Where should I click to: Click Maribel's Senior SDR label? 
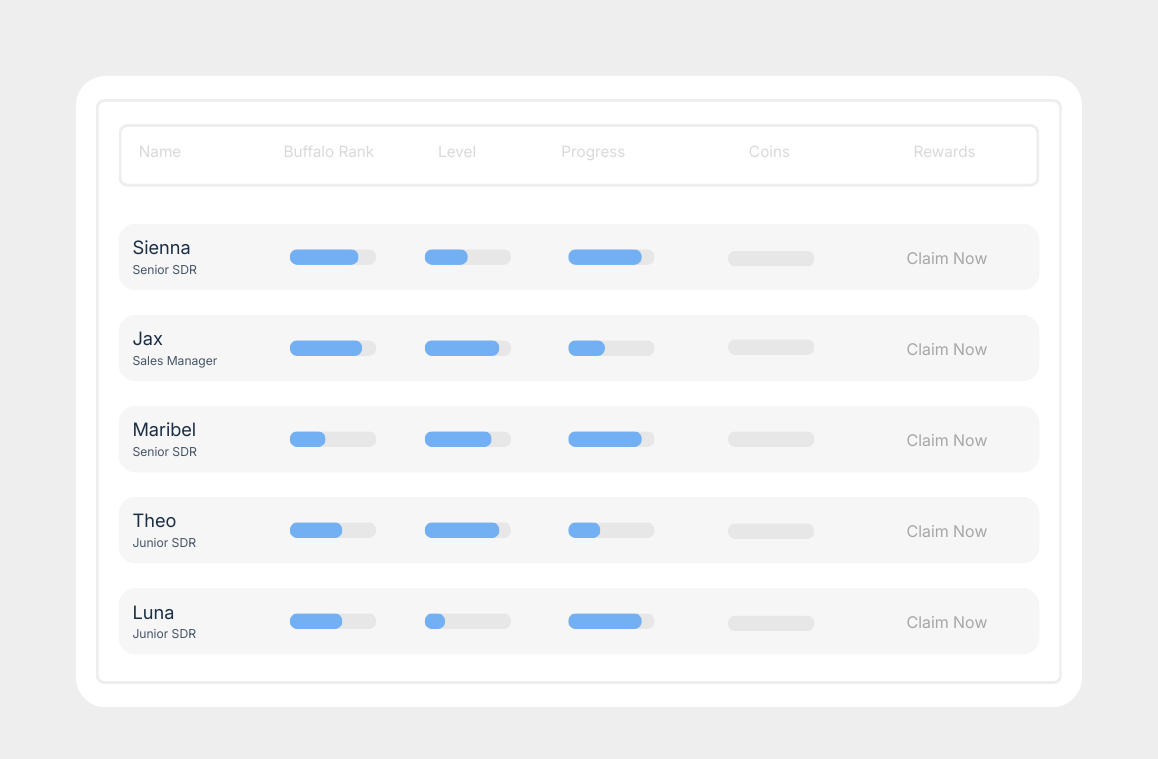tap(164, 452)
